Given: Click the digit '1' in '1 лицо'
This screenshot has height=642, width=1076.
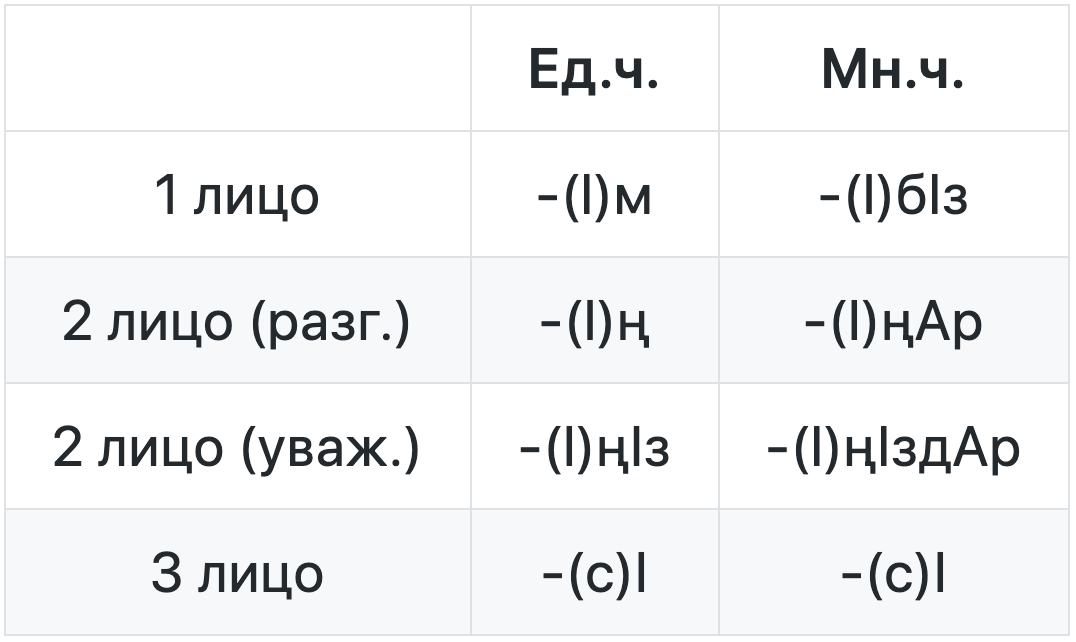Looking at the screenshot, I should 167,196.
